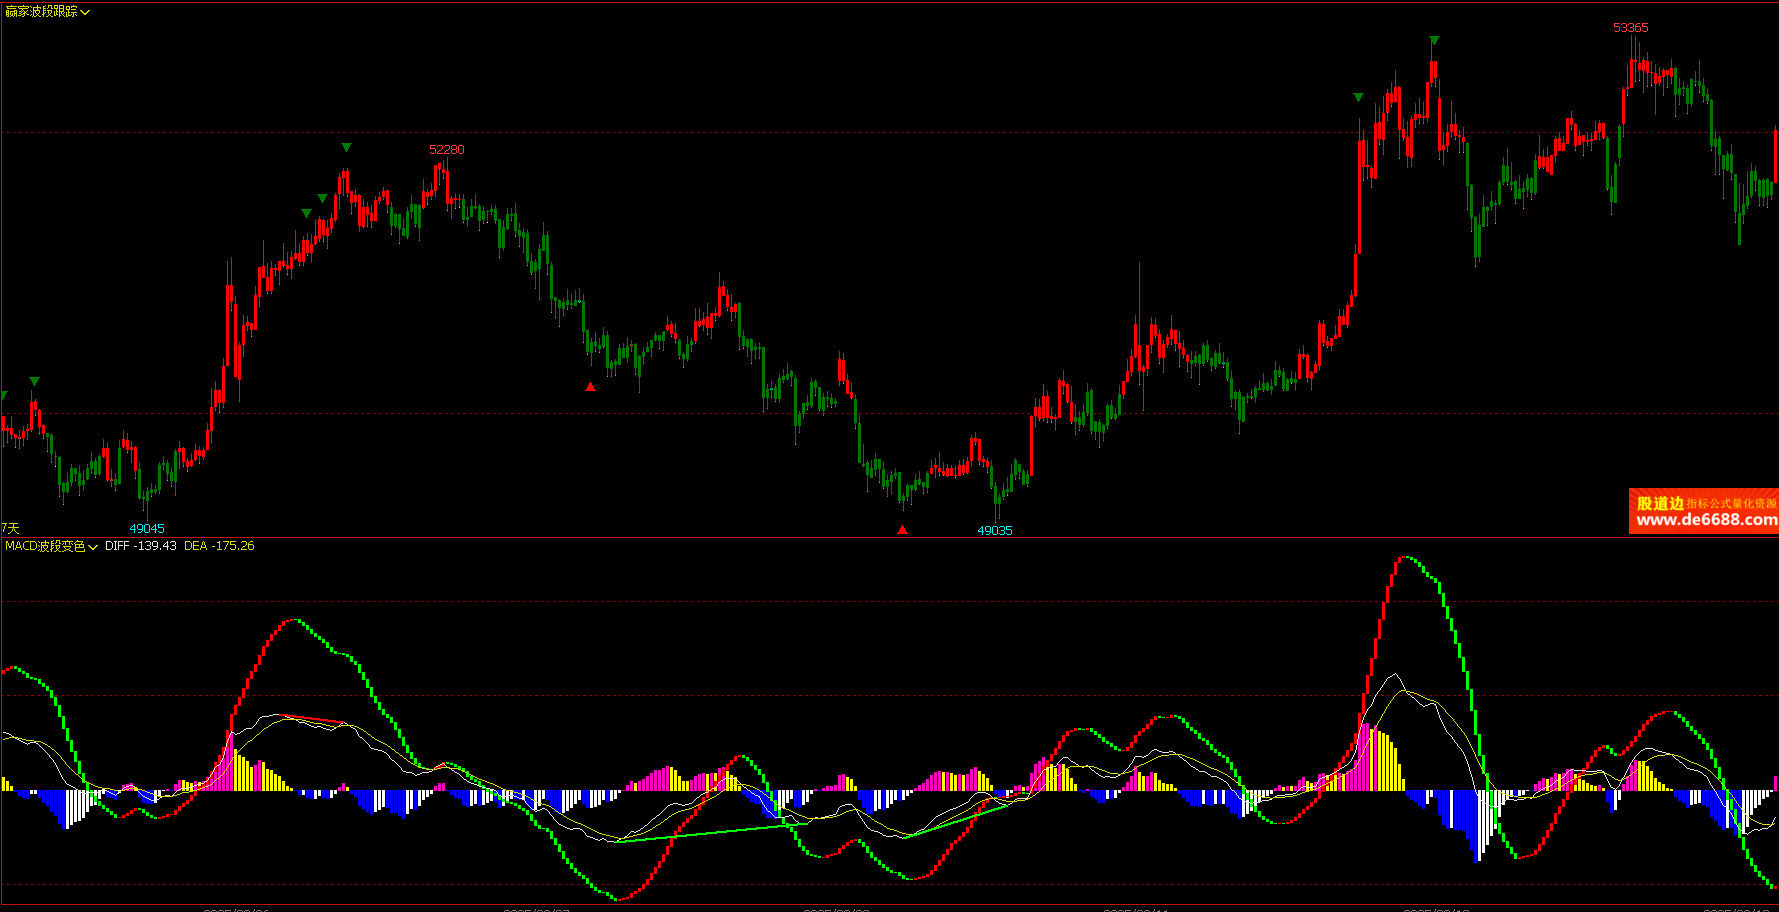The width and height of the screenshot is (1779, 912).
Task: Click the 53365 high price label
Action: (x=1630, y=28)
